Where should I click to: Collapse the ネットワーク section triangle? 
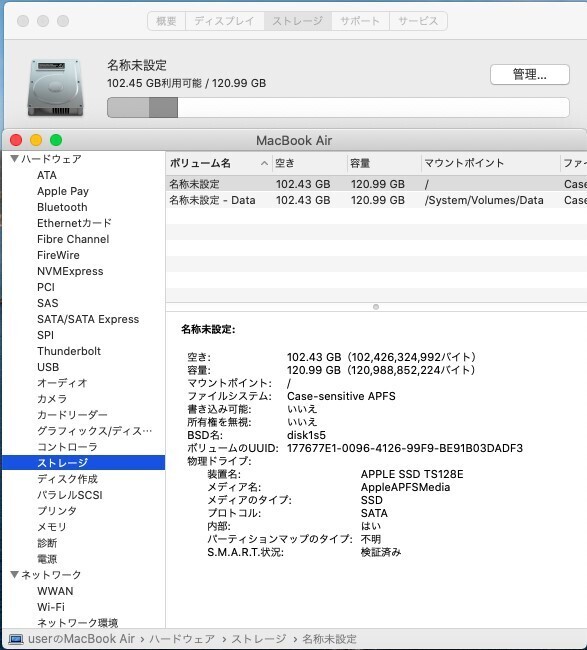pyautogui.click(x=15, y=575)
